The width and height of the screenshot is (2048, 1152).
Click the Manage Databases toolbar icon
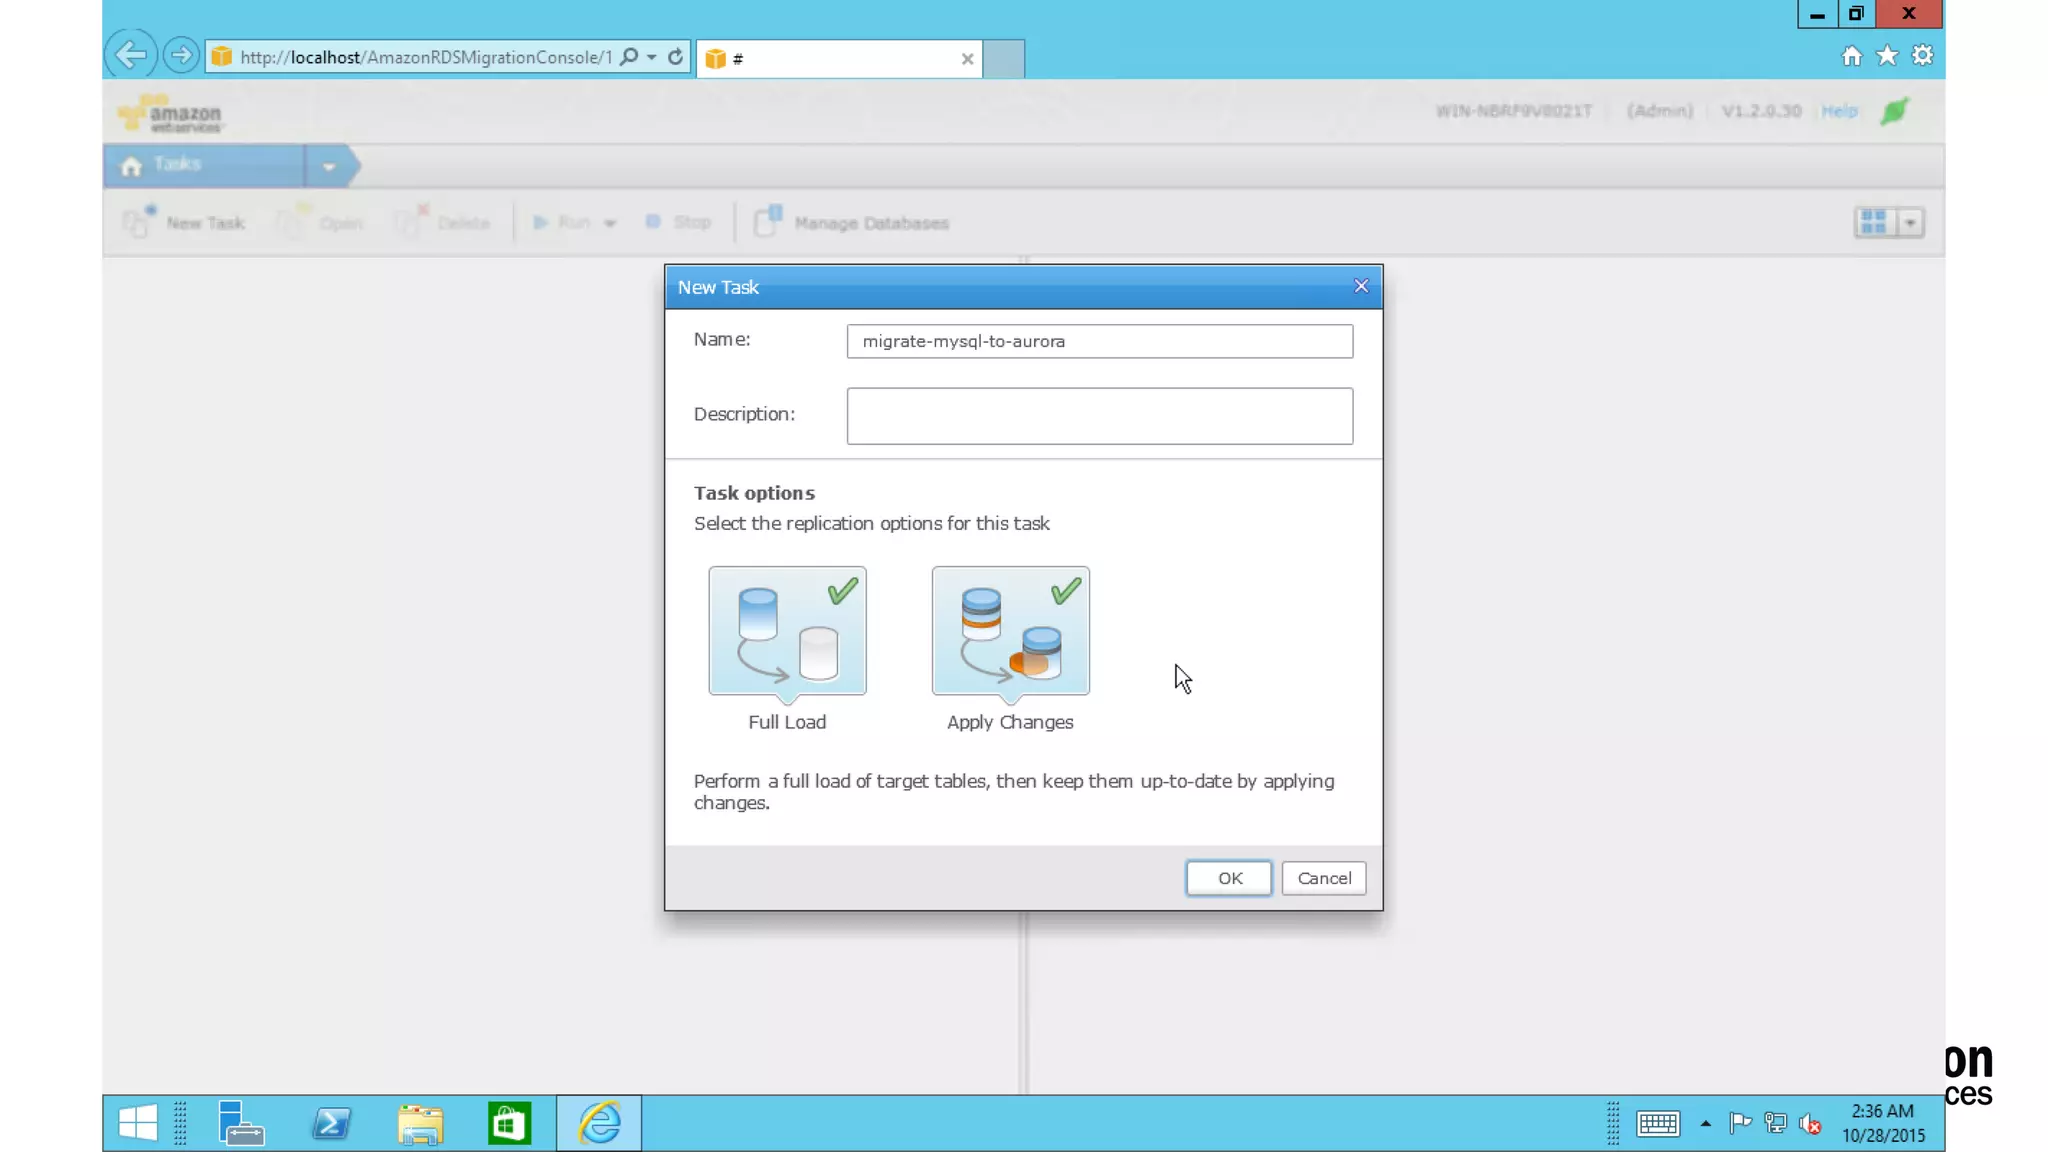click(x=768, y=222)
